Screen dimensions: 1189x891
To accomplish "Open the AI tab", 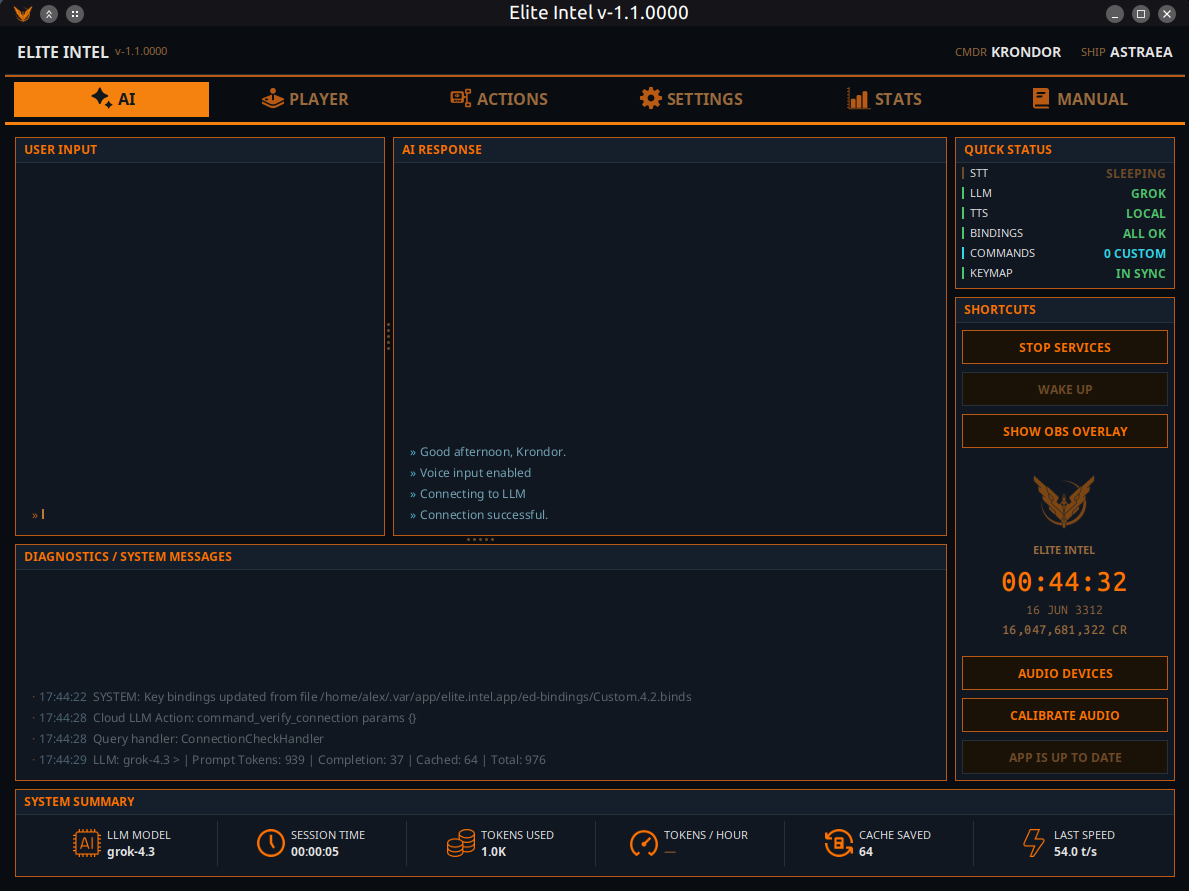I will [x=111, y=99].
